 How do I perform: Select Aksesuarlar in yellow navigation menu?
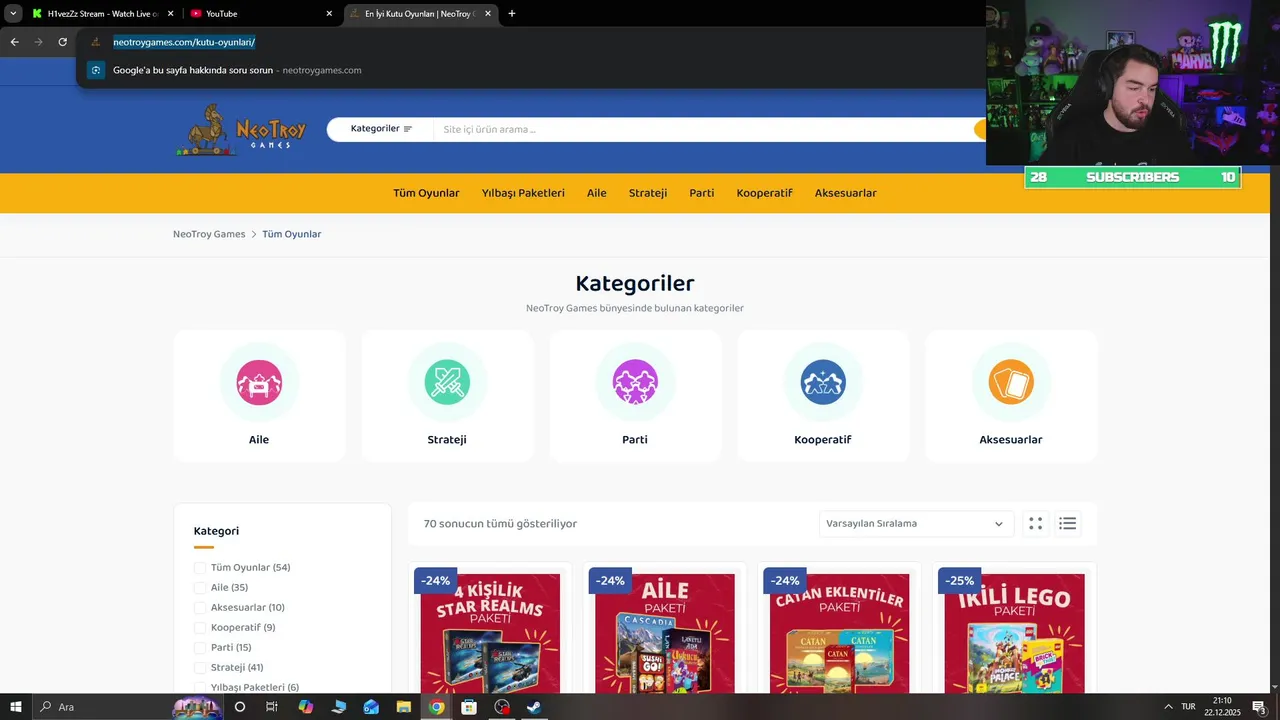coord(846,193)
